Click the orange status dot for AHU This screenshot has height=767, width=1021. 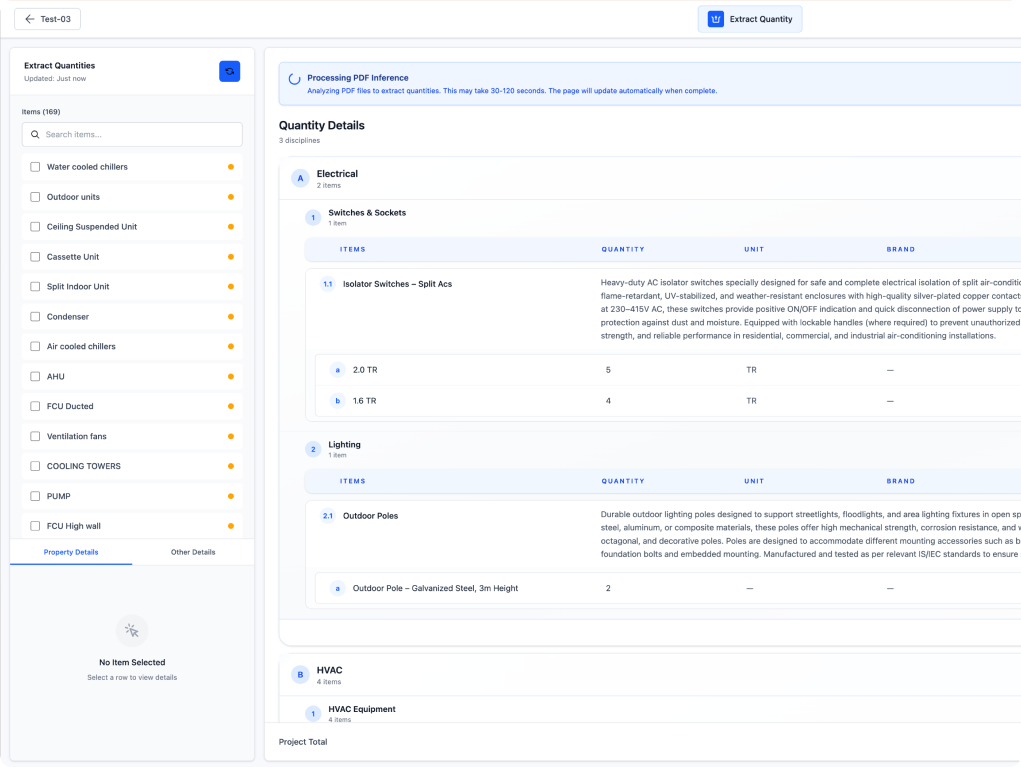pos(230,377)
